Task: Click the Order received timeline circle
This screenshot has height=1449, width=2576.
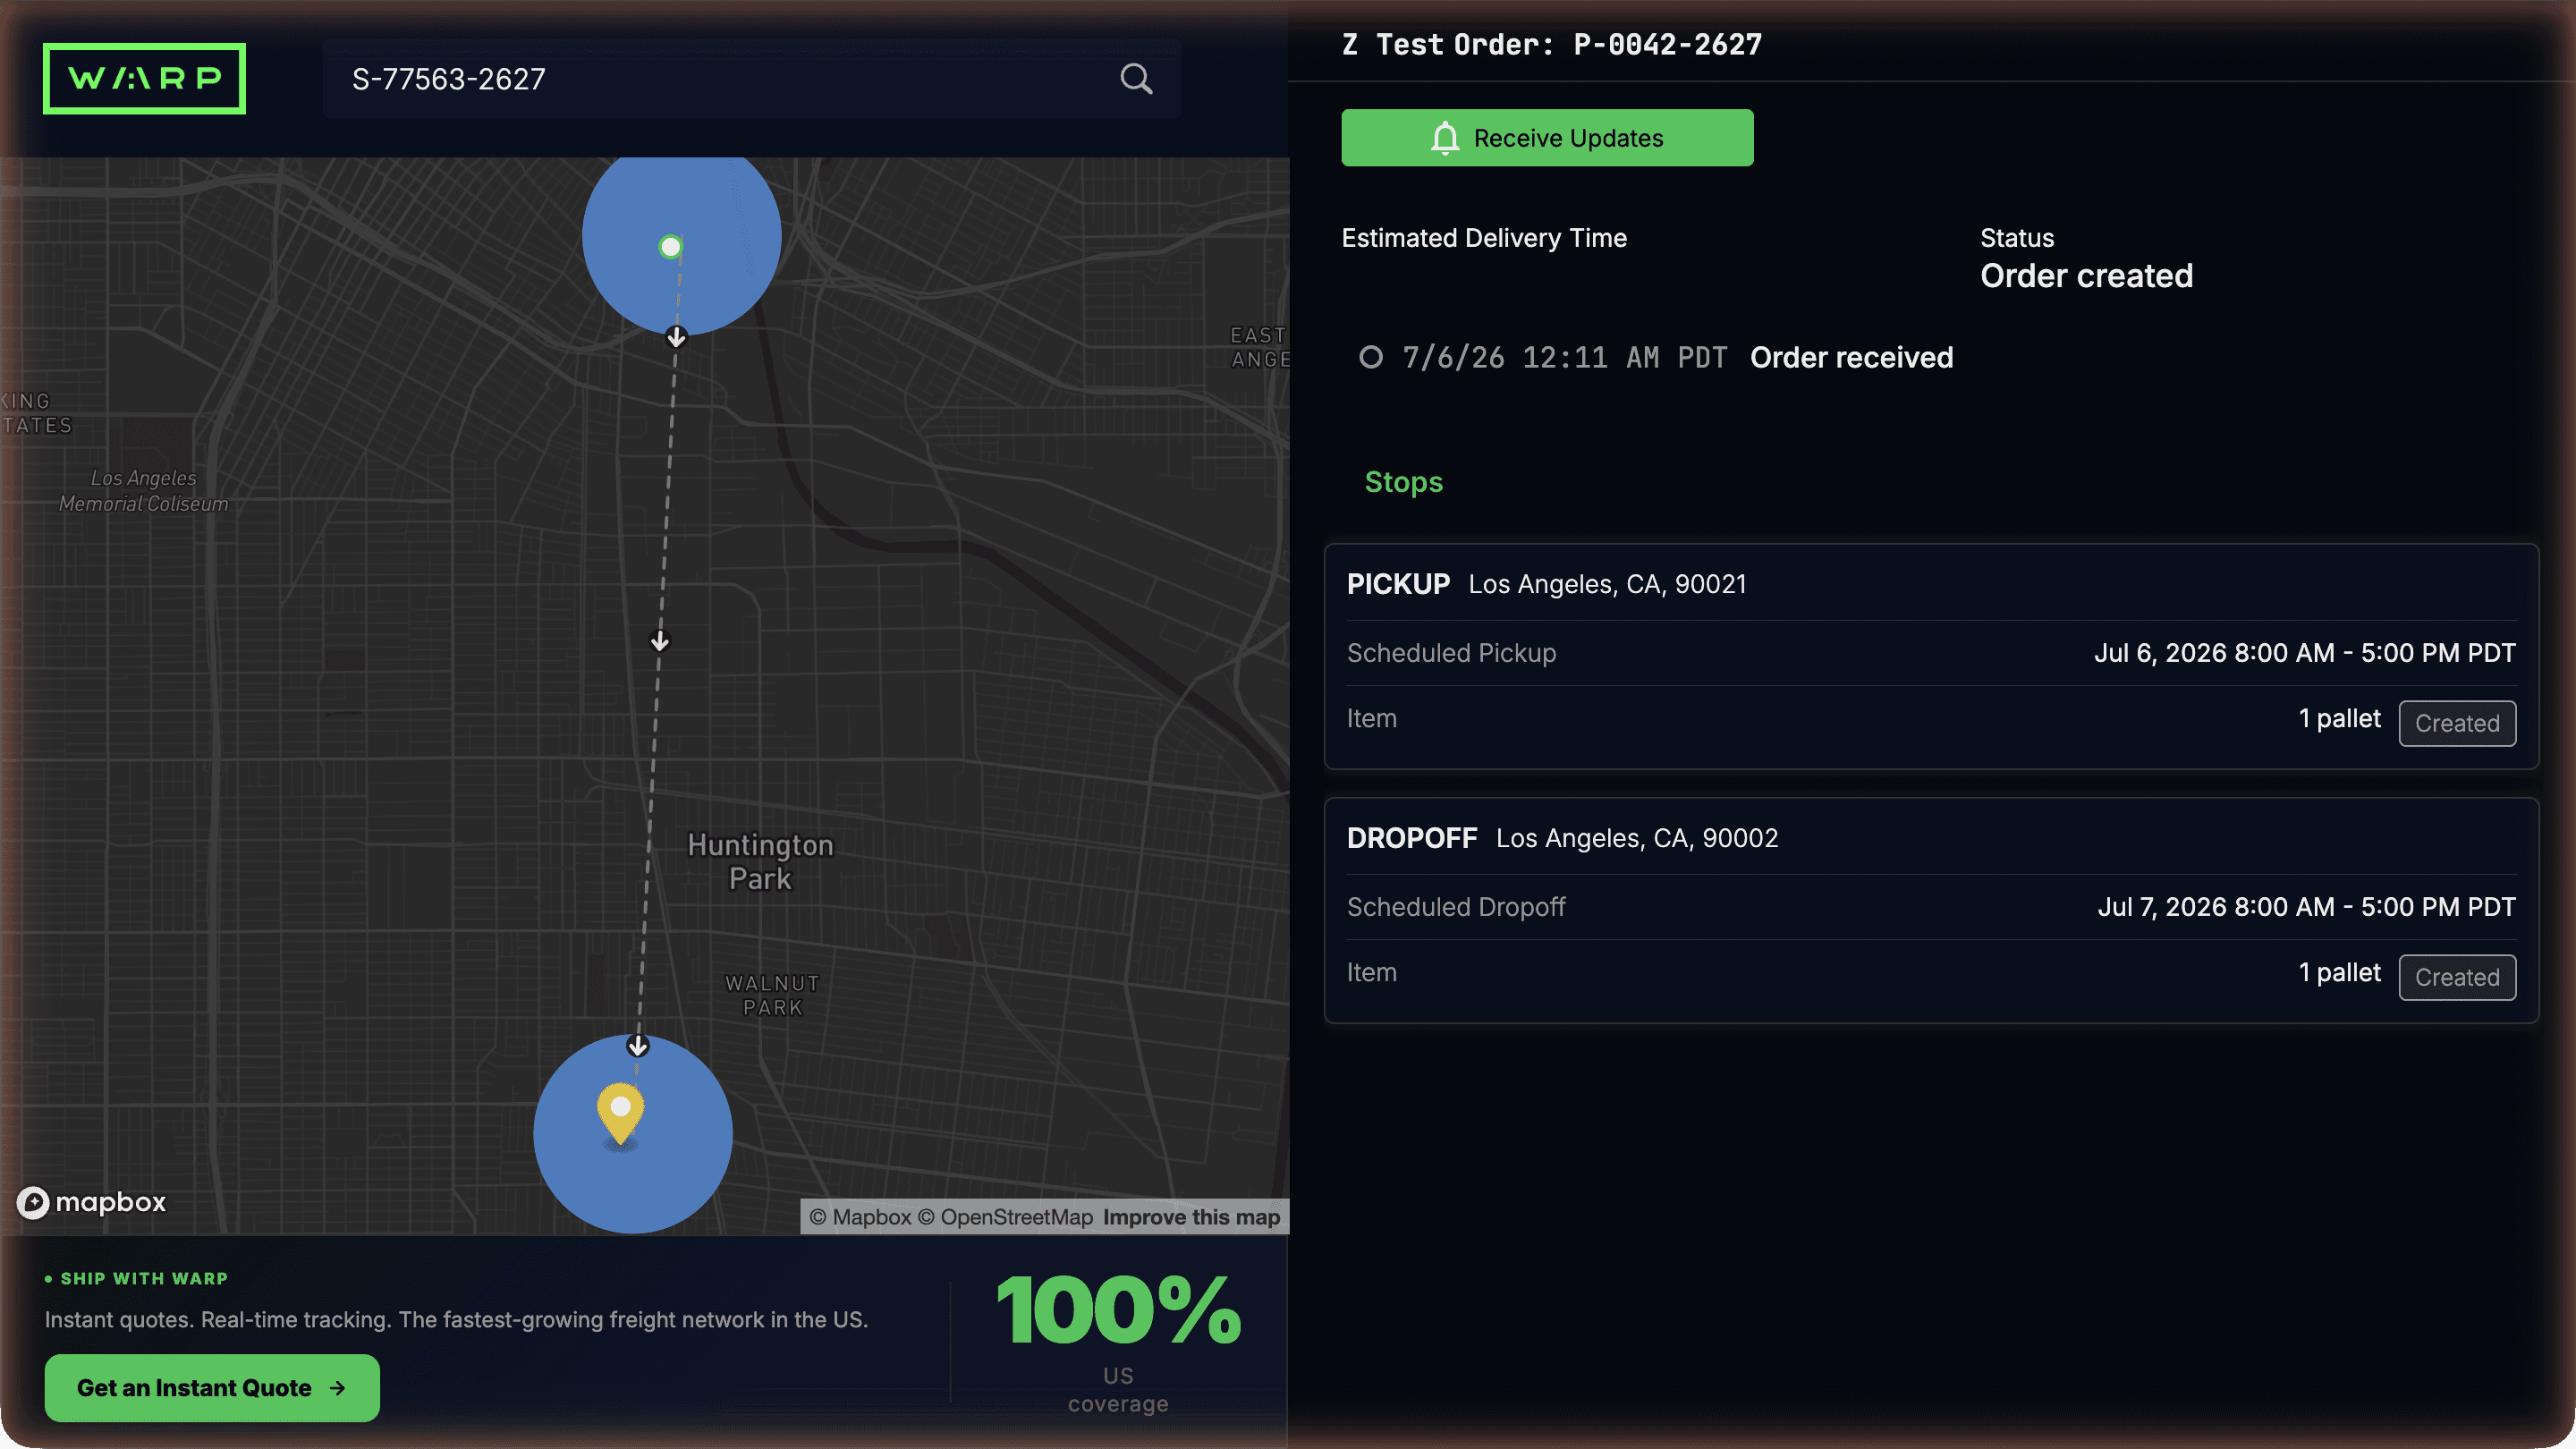Action: tap(1370, 357)
